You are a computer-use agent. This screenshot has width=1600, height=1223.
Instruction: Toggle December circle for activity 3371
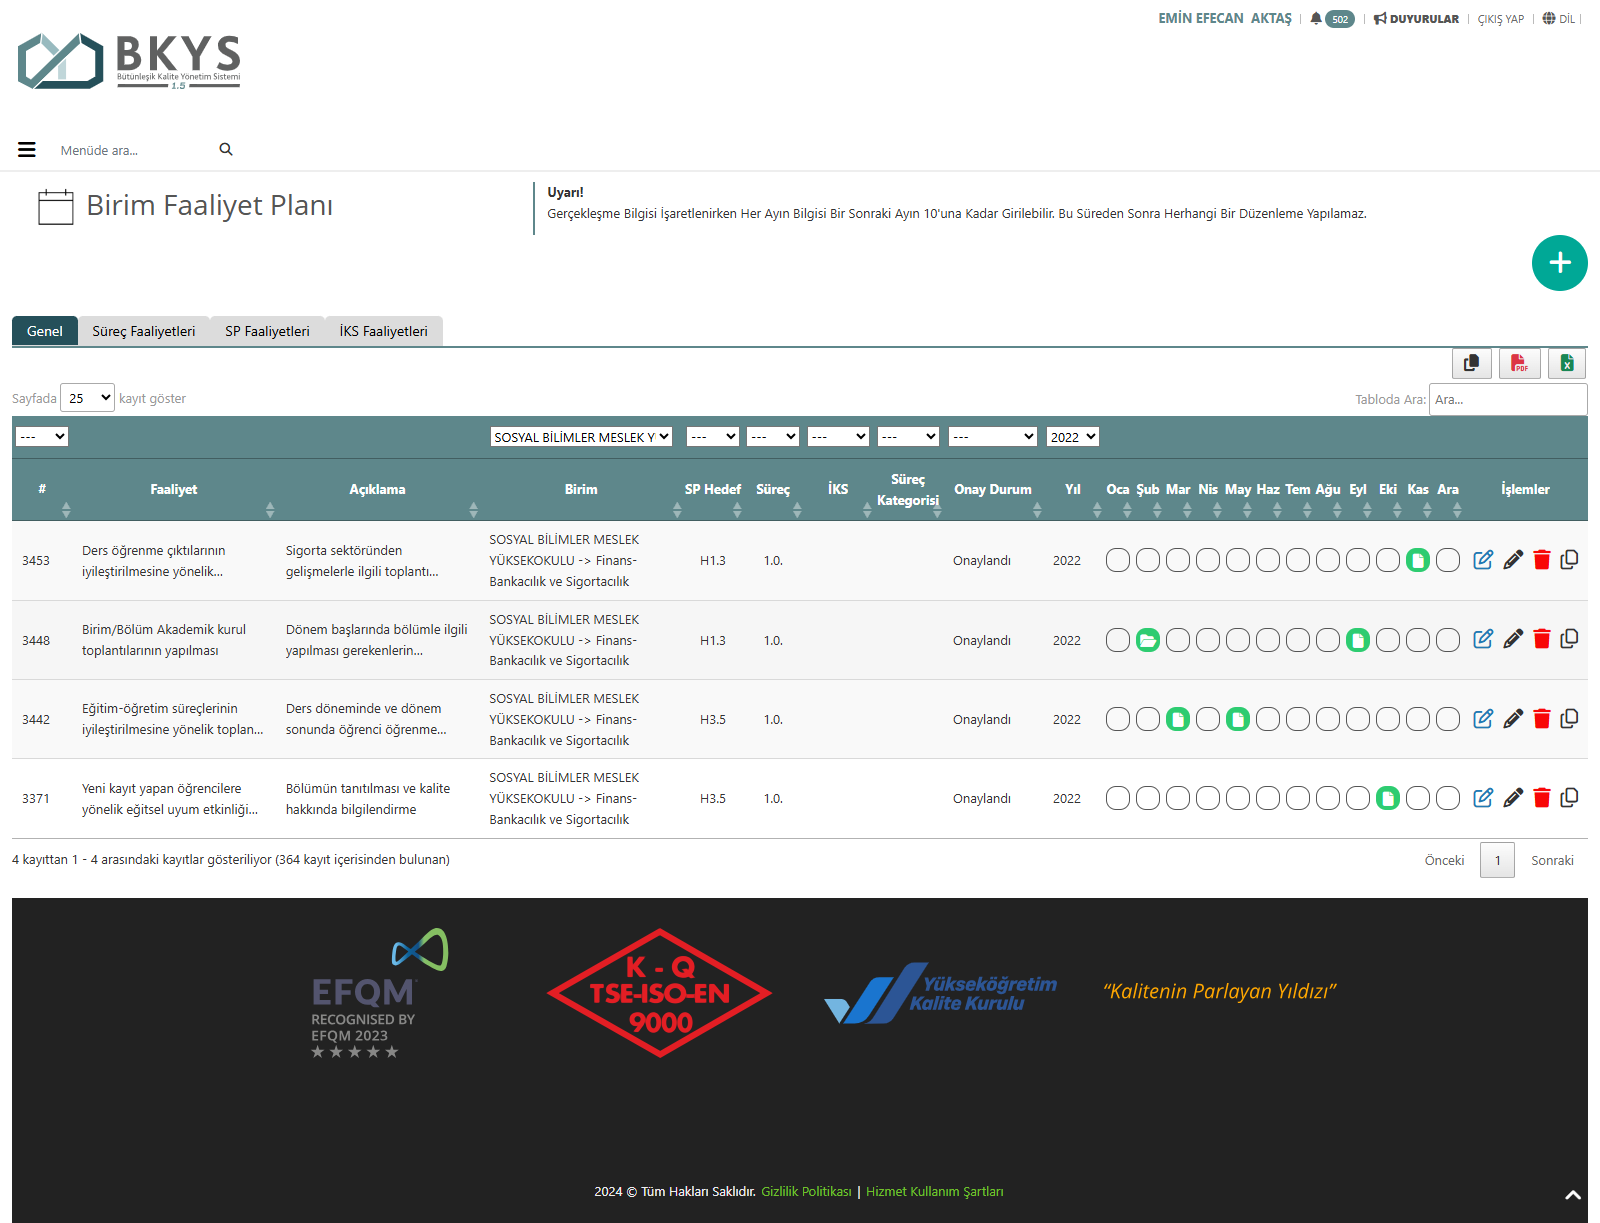1448,798
